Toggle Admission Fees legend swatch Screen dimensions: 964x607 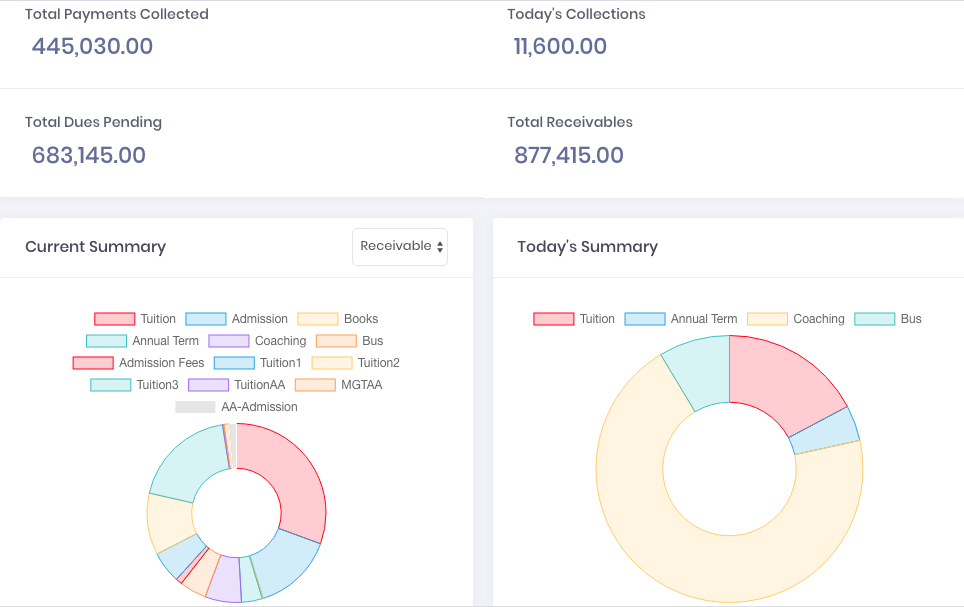tap(93, 363)
